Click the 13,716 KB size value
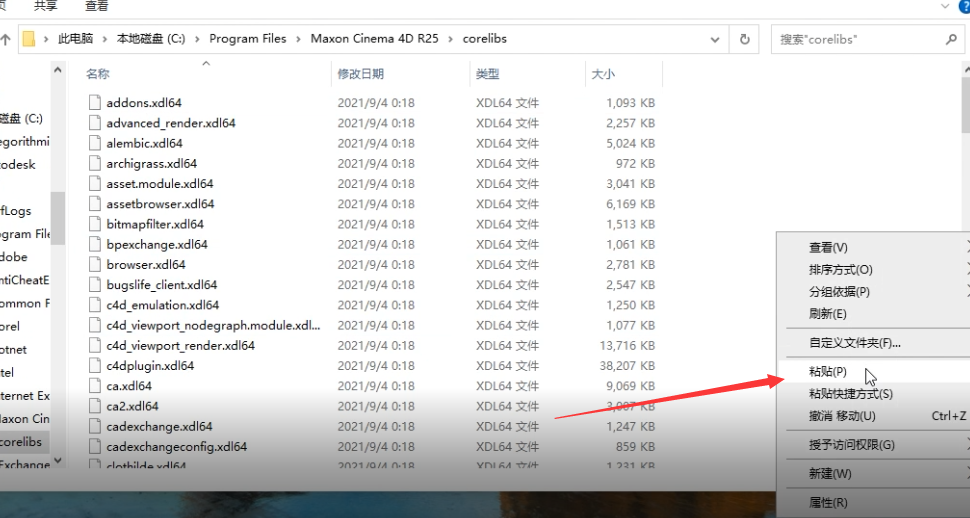 [627, 345]
